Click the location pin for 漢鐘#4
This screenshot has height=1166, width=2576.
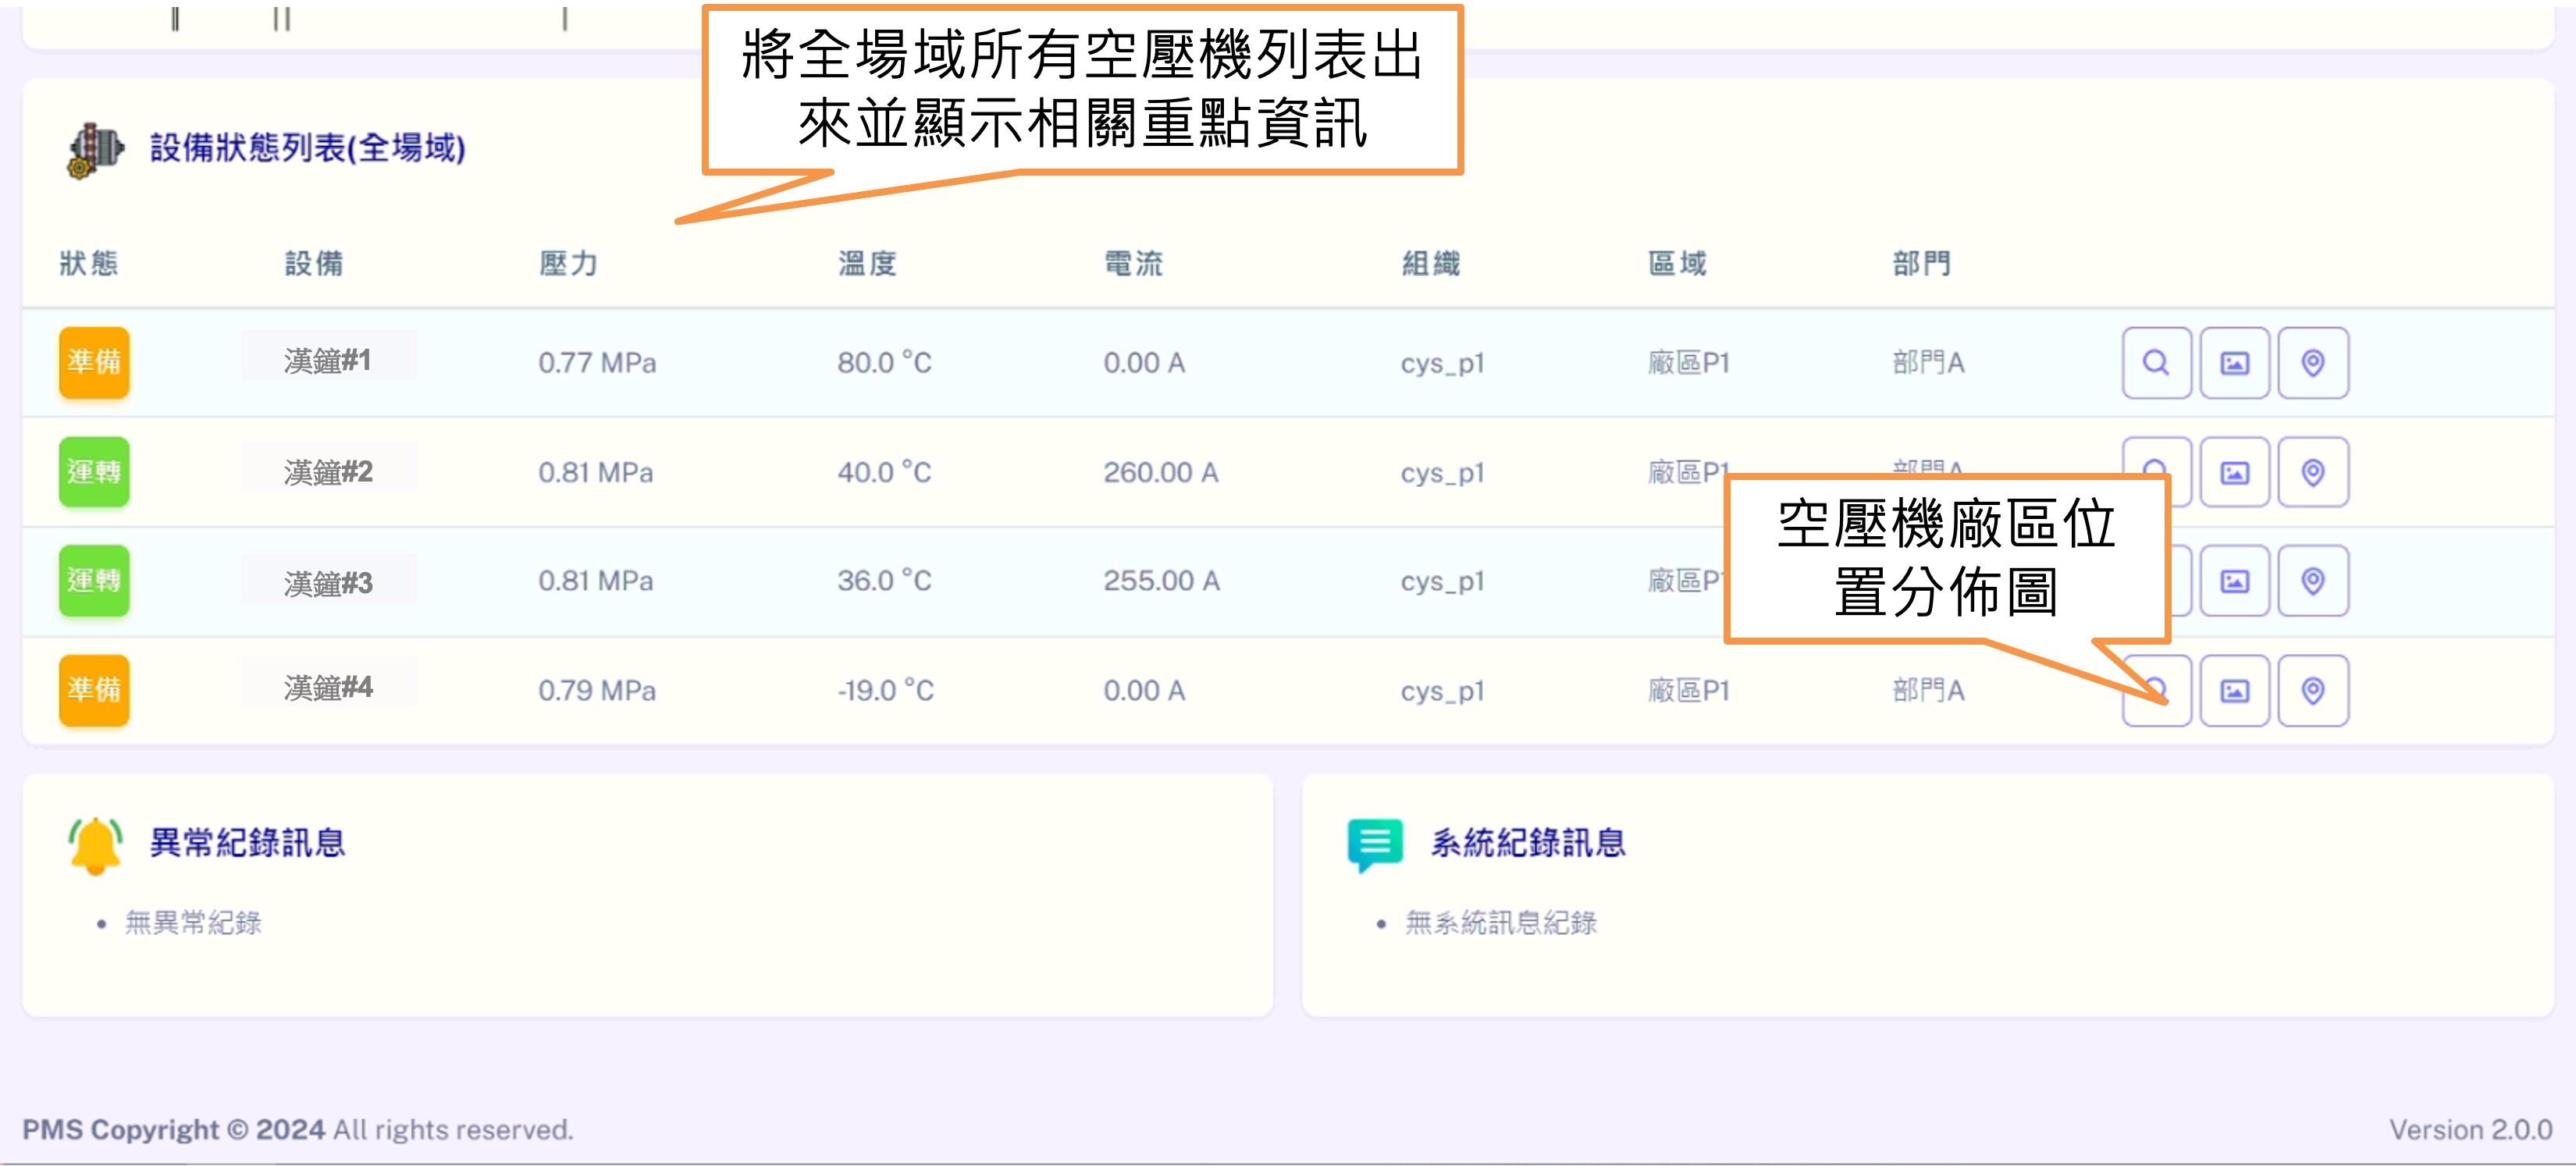tap(2312, 690)
